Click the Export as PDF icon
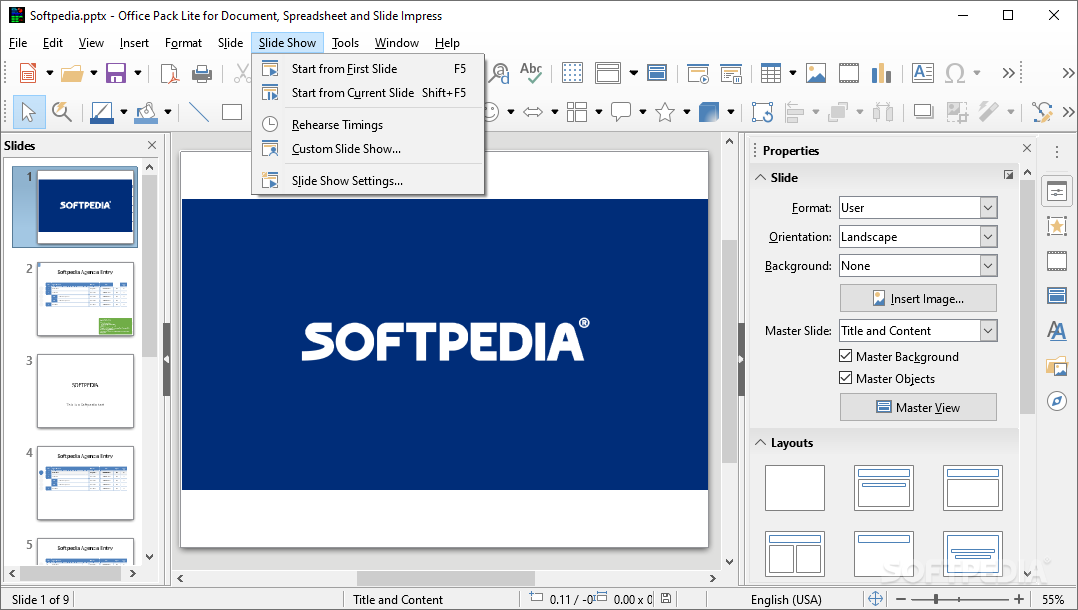Image resolution: width=1078 pixels, height=610 pixels. [169, 73]
